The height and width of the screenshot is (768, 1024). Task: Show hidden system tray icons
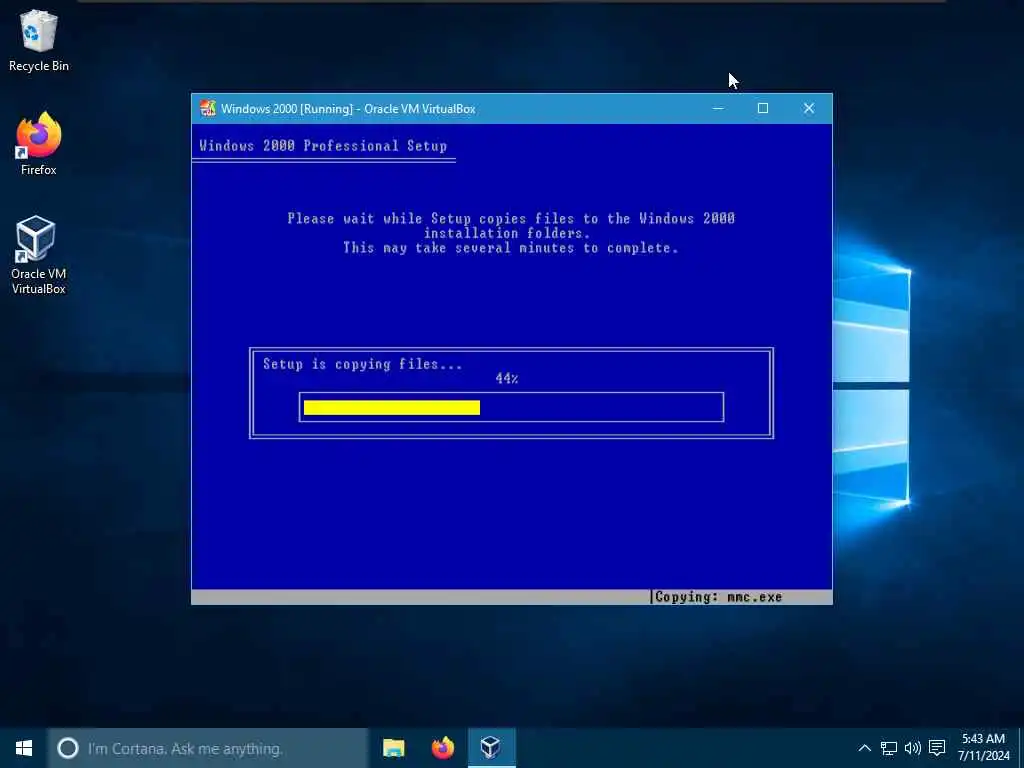coord(864,748)
